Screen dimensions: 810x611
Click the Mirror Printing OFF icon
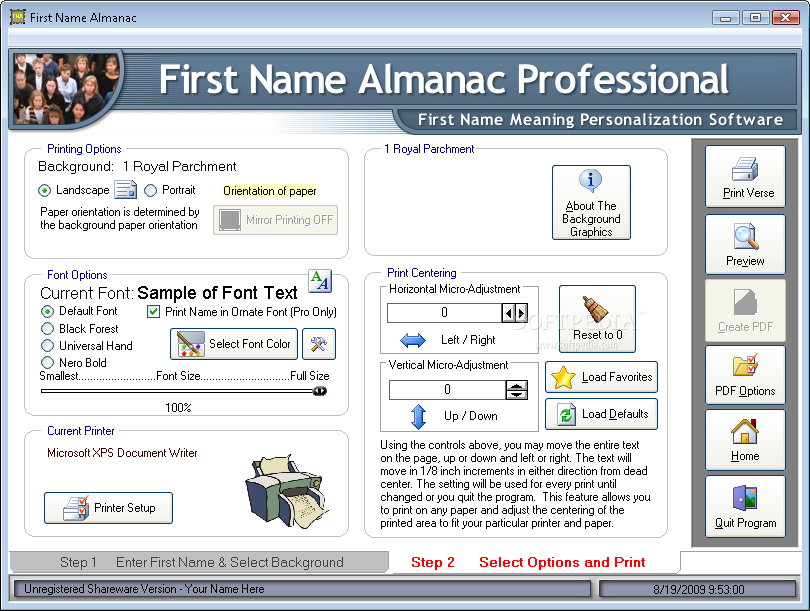pos(230,220)
